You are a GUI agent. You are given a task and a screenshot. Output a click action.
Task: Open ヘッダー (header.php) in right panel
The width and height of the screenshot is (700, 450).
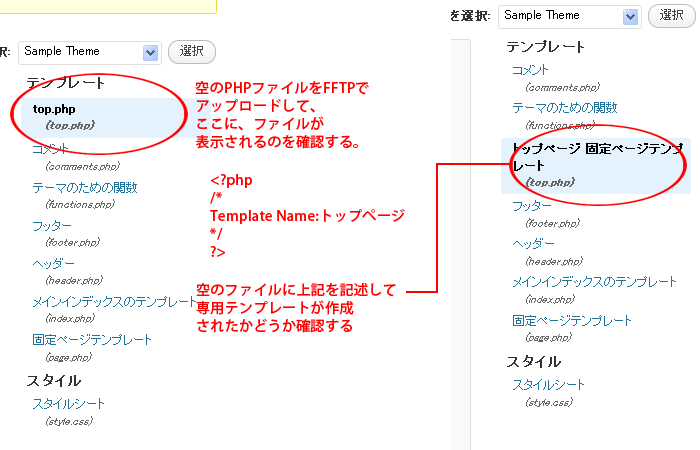click(x=532, y=244)
